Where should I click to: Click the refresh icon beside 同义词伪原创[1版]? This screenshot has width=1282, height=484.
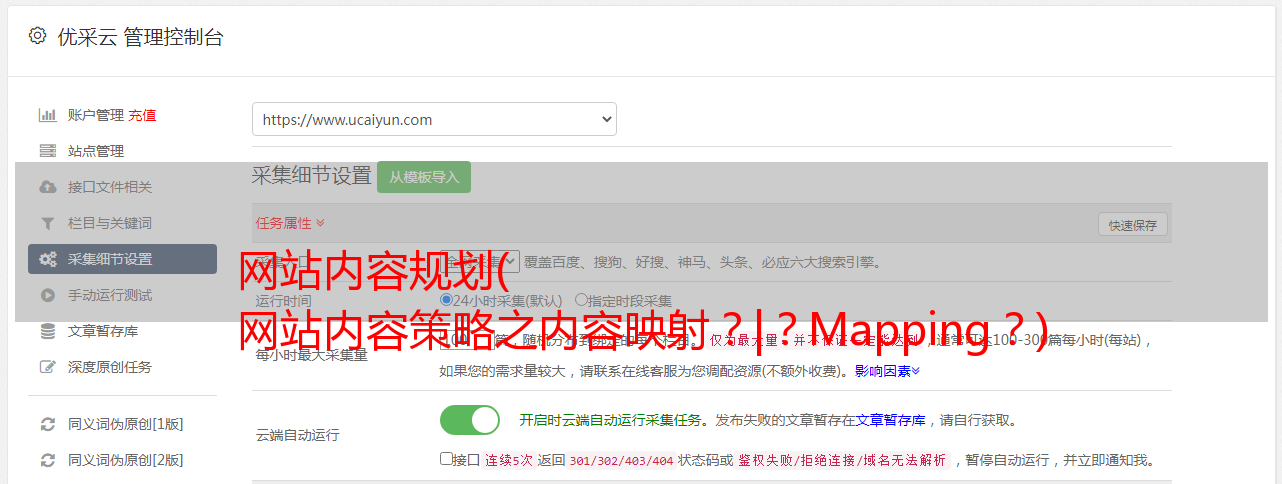[x=47, y=424]
